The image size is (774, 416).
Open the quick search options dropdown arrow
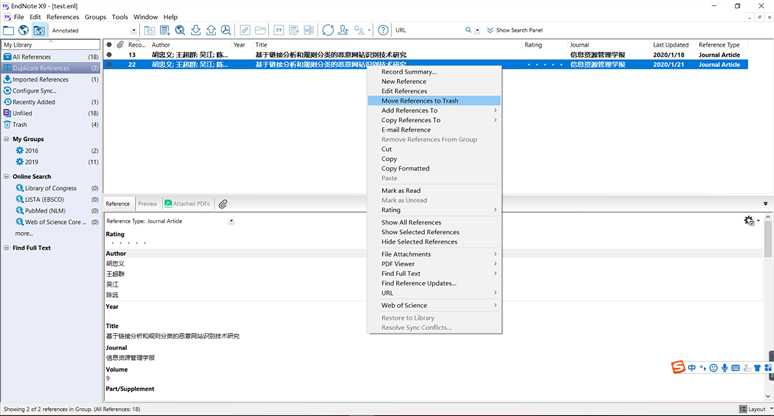477,31
